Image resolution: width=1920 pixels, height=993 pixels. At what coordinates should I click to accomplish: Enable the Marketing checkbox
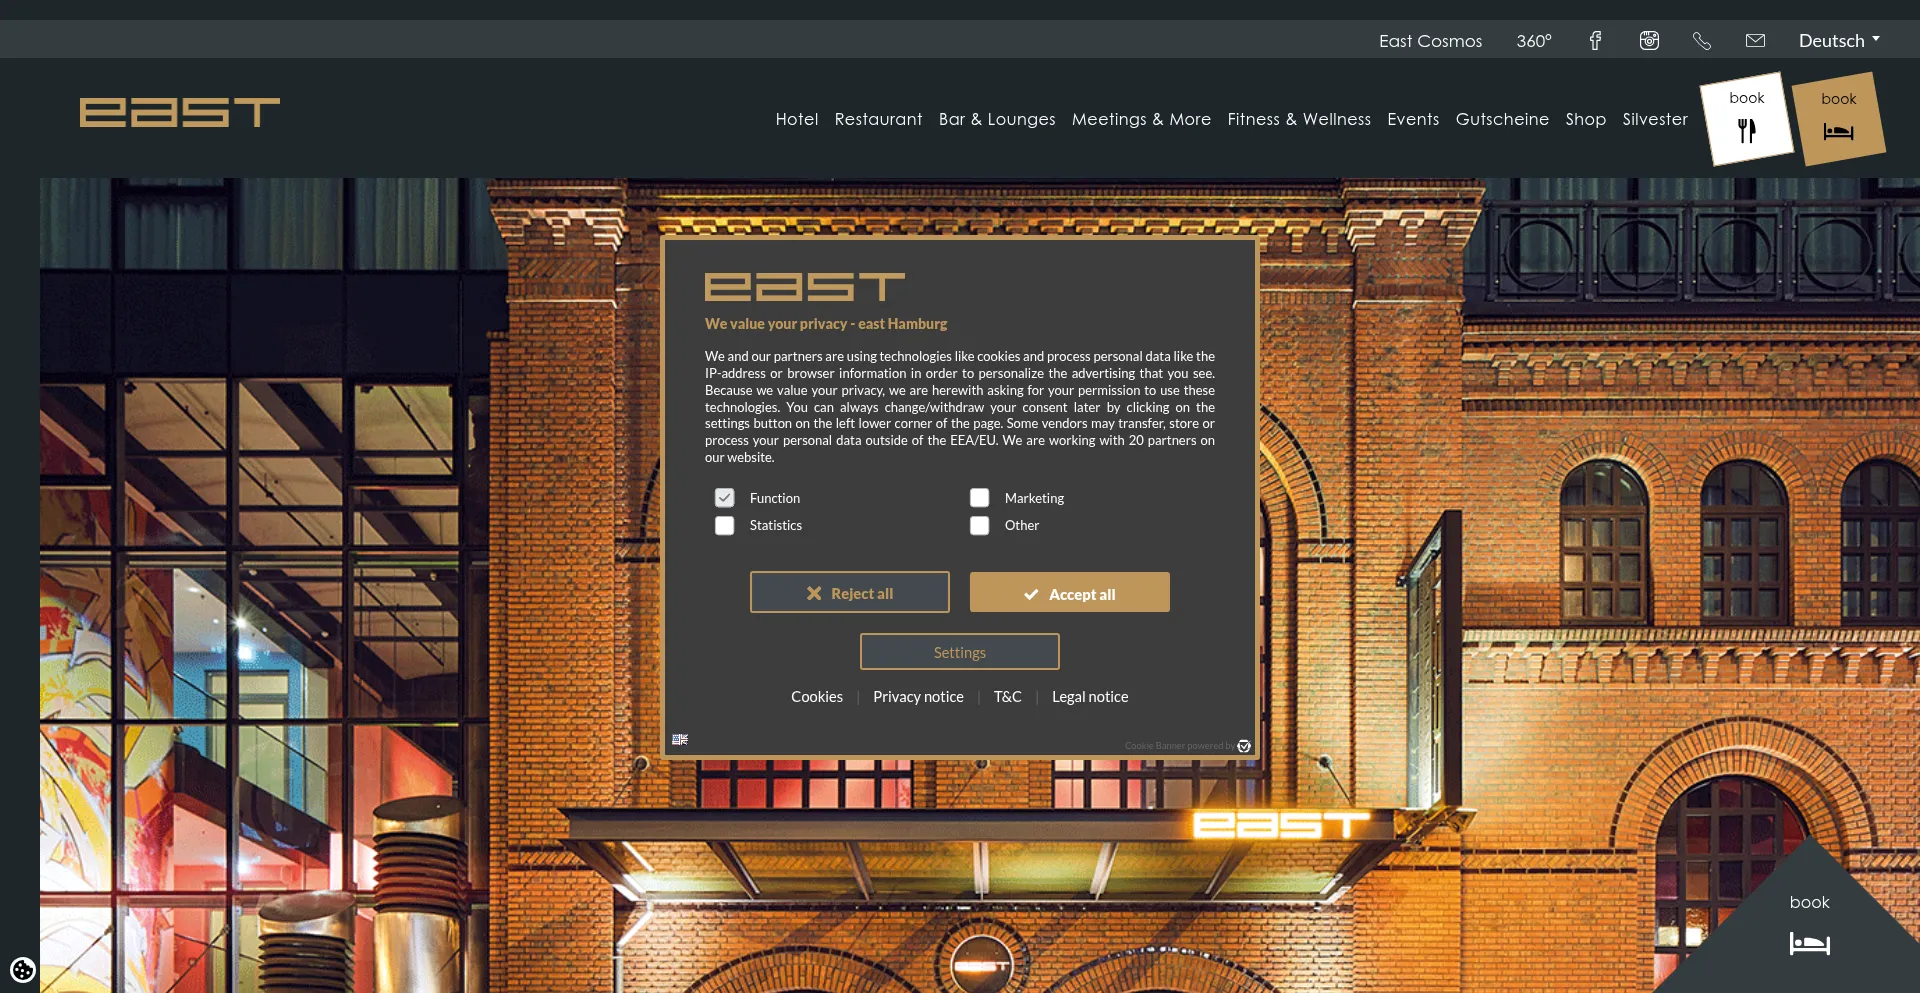pyautogui.click(x=980, y=498)
